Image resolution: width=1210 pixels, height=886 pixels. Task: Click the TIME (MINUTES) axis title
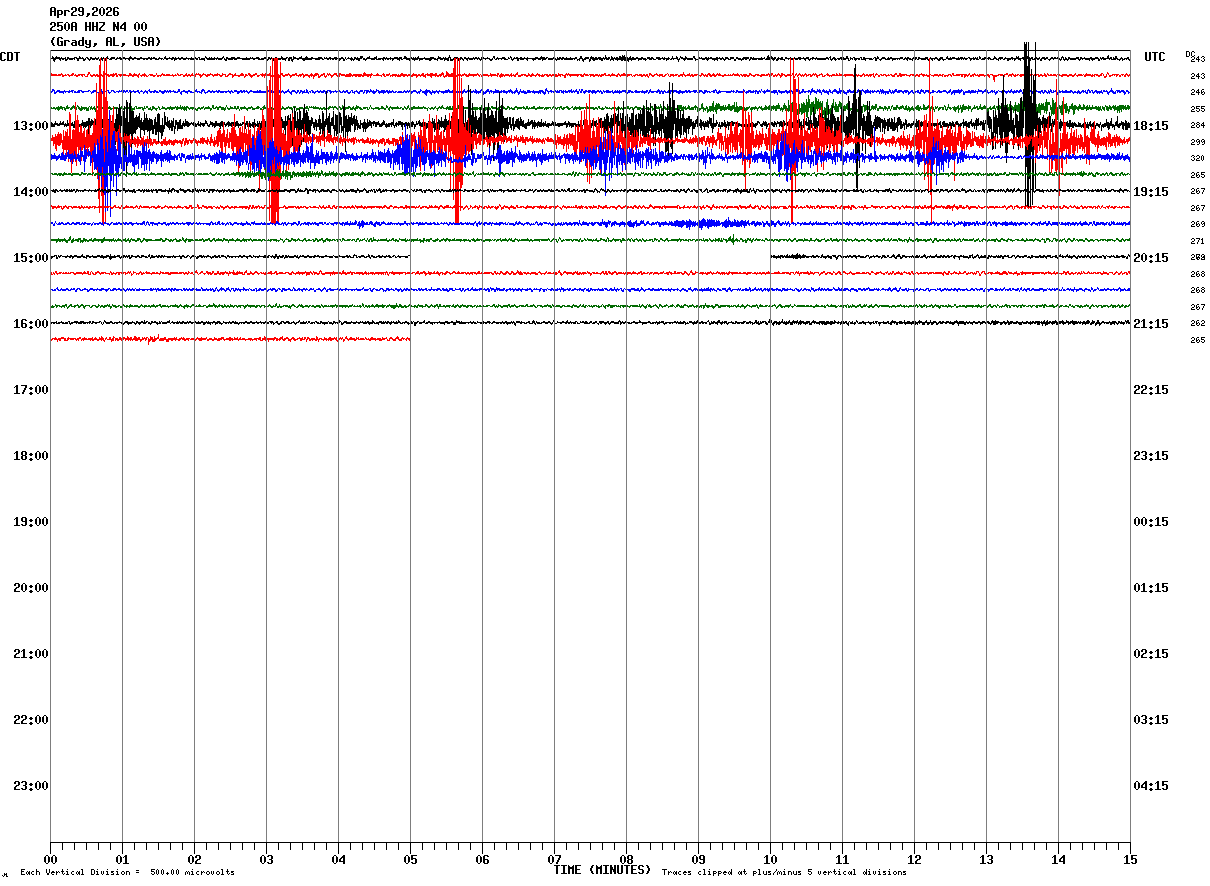pos(602,870)
